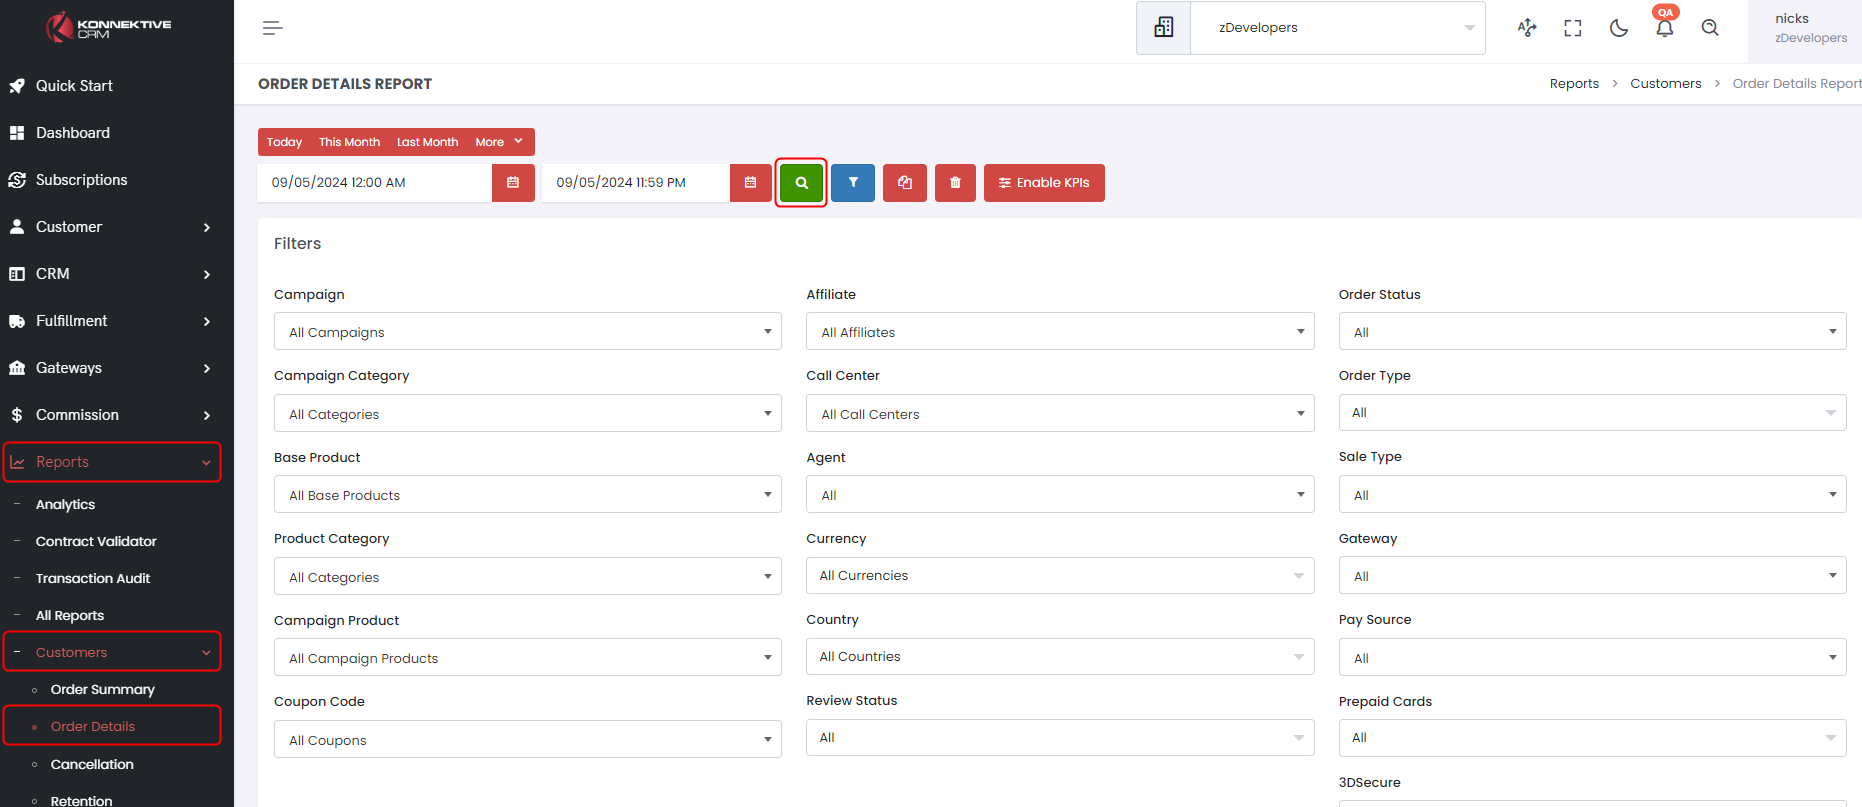Image resolution: width=1862 pixels, height=807 pixels.
Task: Open the start date calendar picker
Action: tap(513, 183)
